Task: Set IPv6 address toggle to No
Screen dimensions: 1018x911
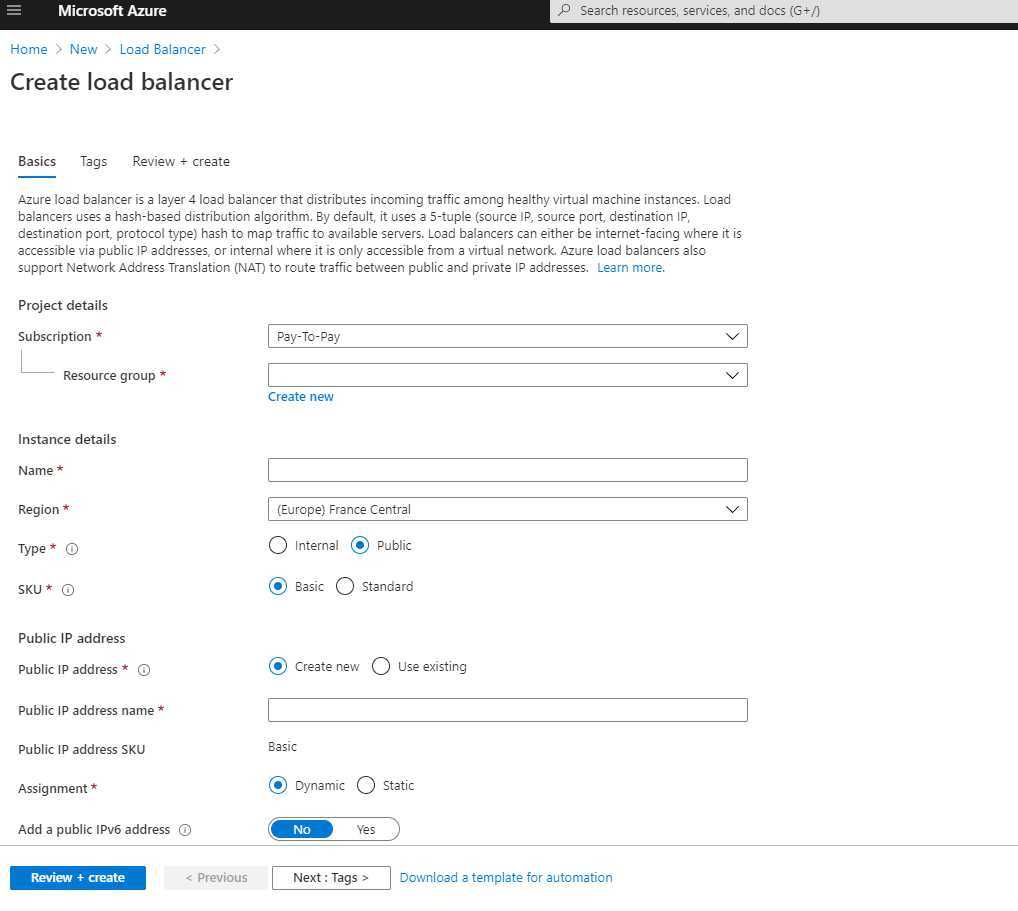Action: click(302, 829)
